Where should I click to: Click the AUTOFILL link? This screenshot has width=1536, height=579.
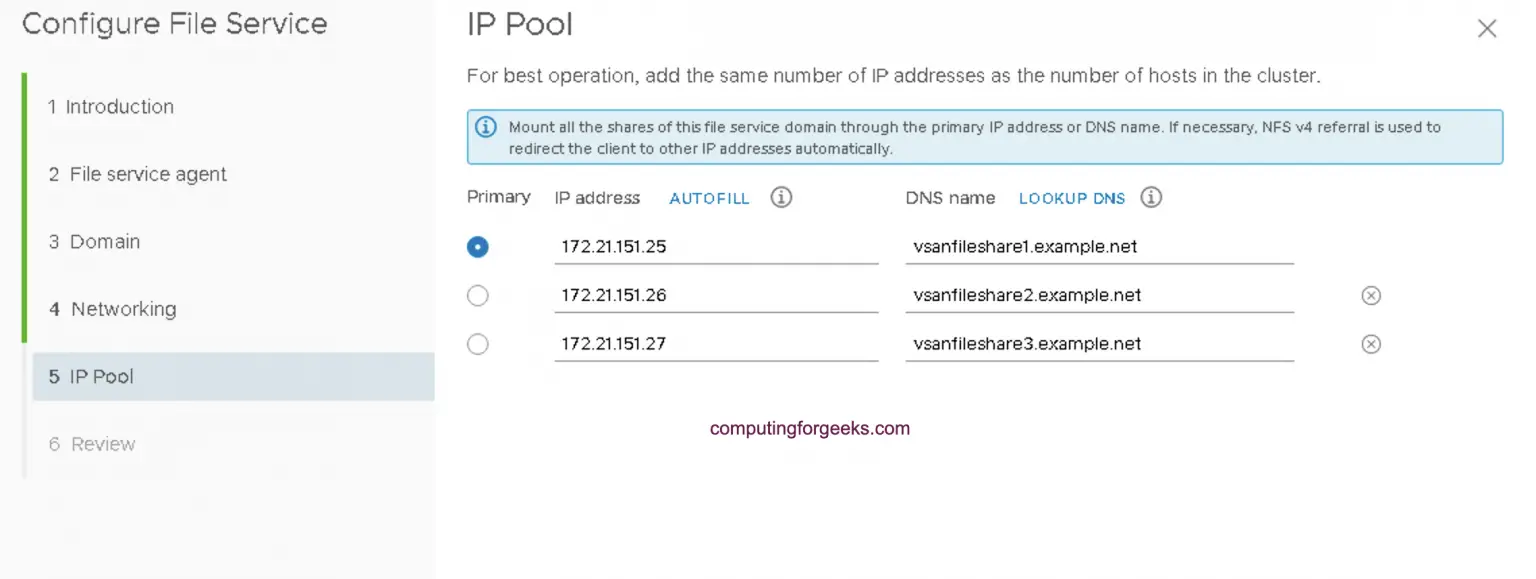(x=709, y=198)
